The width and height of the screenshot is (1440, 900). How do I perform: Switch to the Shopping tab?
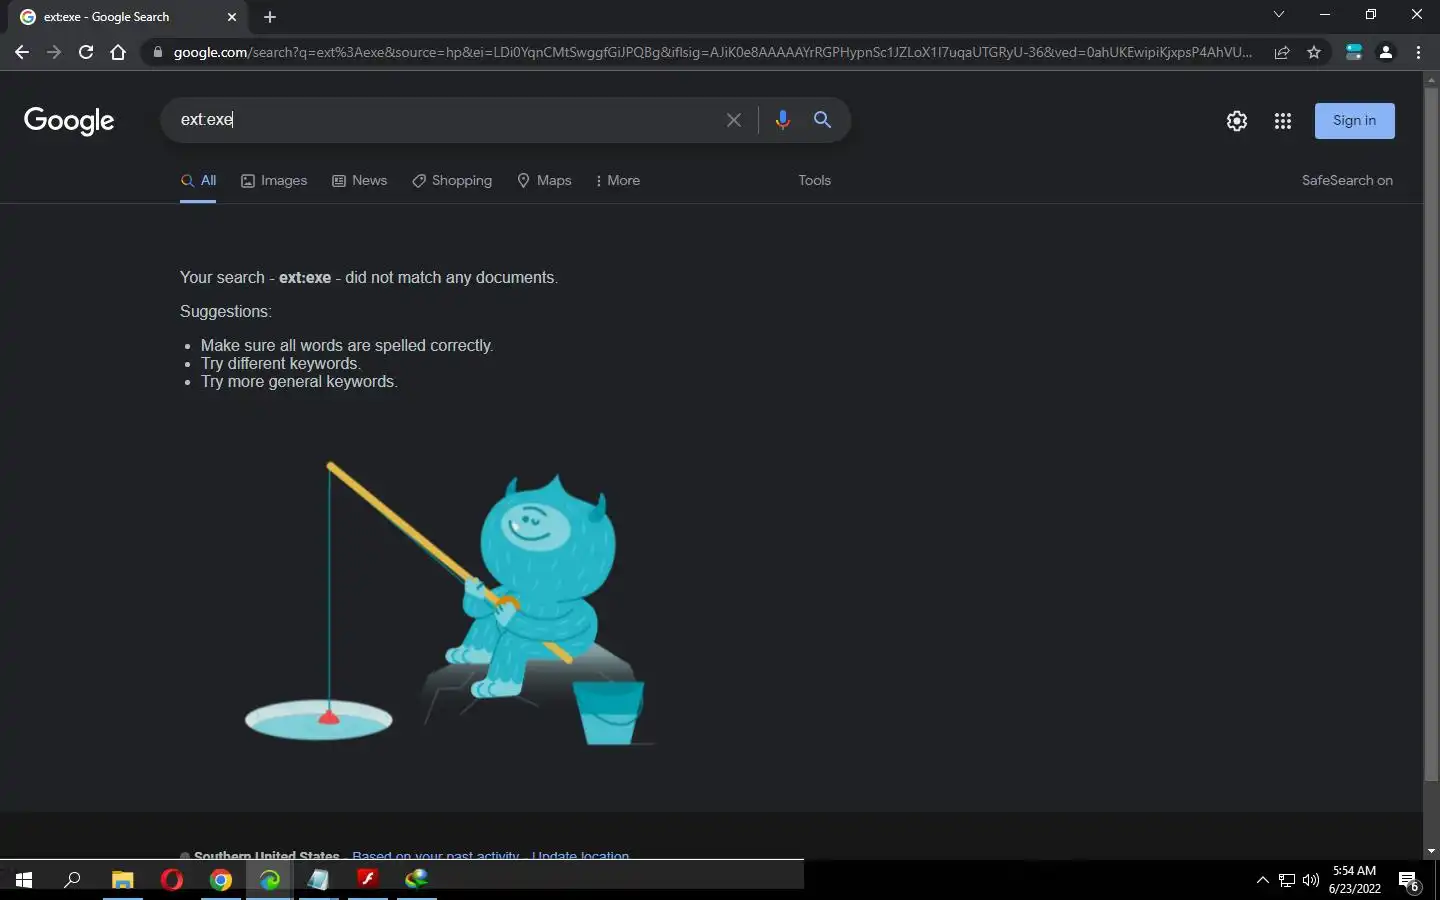click(x=452, y=181)
